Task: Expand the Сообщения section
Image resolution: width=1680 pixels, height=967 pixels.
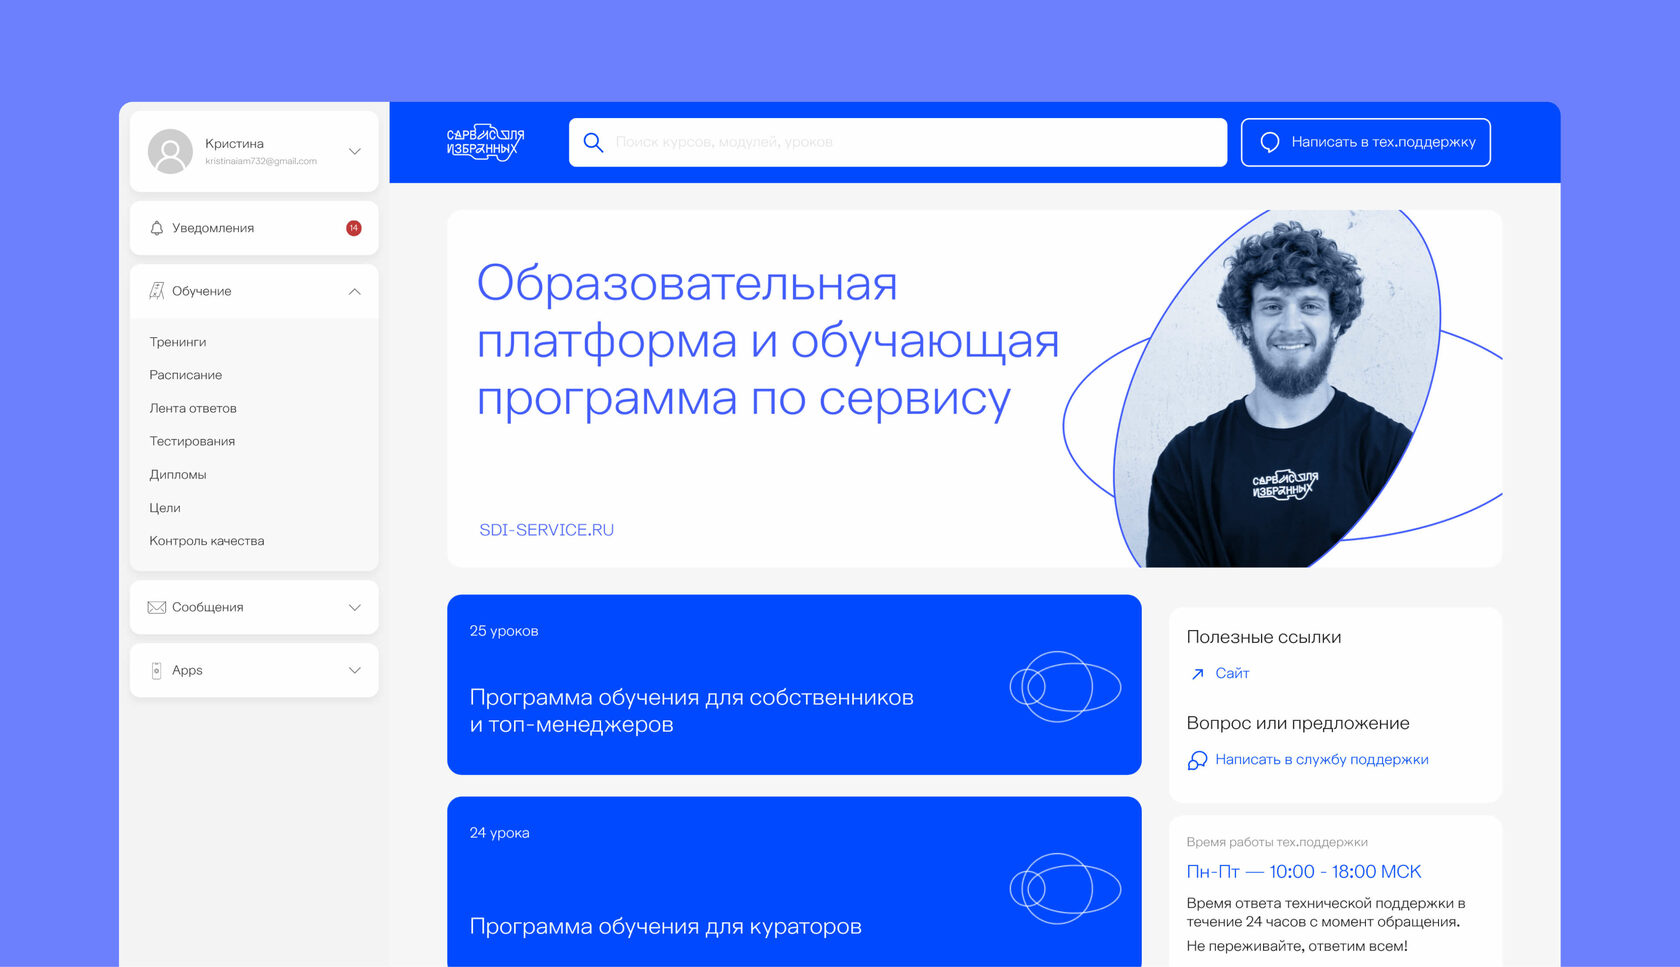Action: tap(353, 607)
